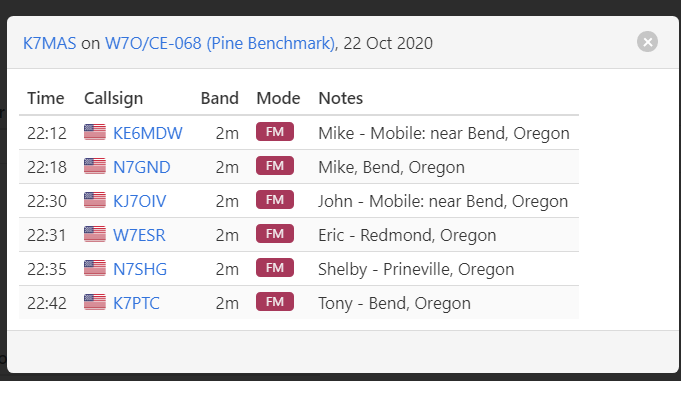Close the K7MAS activation log dialog
The image size is (684, 394).
647,42
